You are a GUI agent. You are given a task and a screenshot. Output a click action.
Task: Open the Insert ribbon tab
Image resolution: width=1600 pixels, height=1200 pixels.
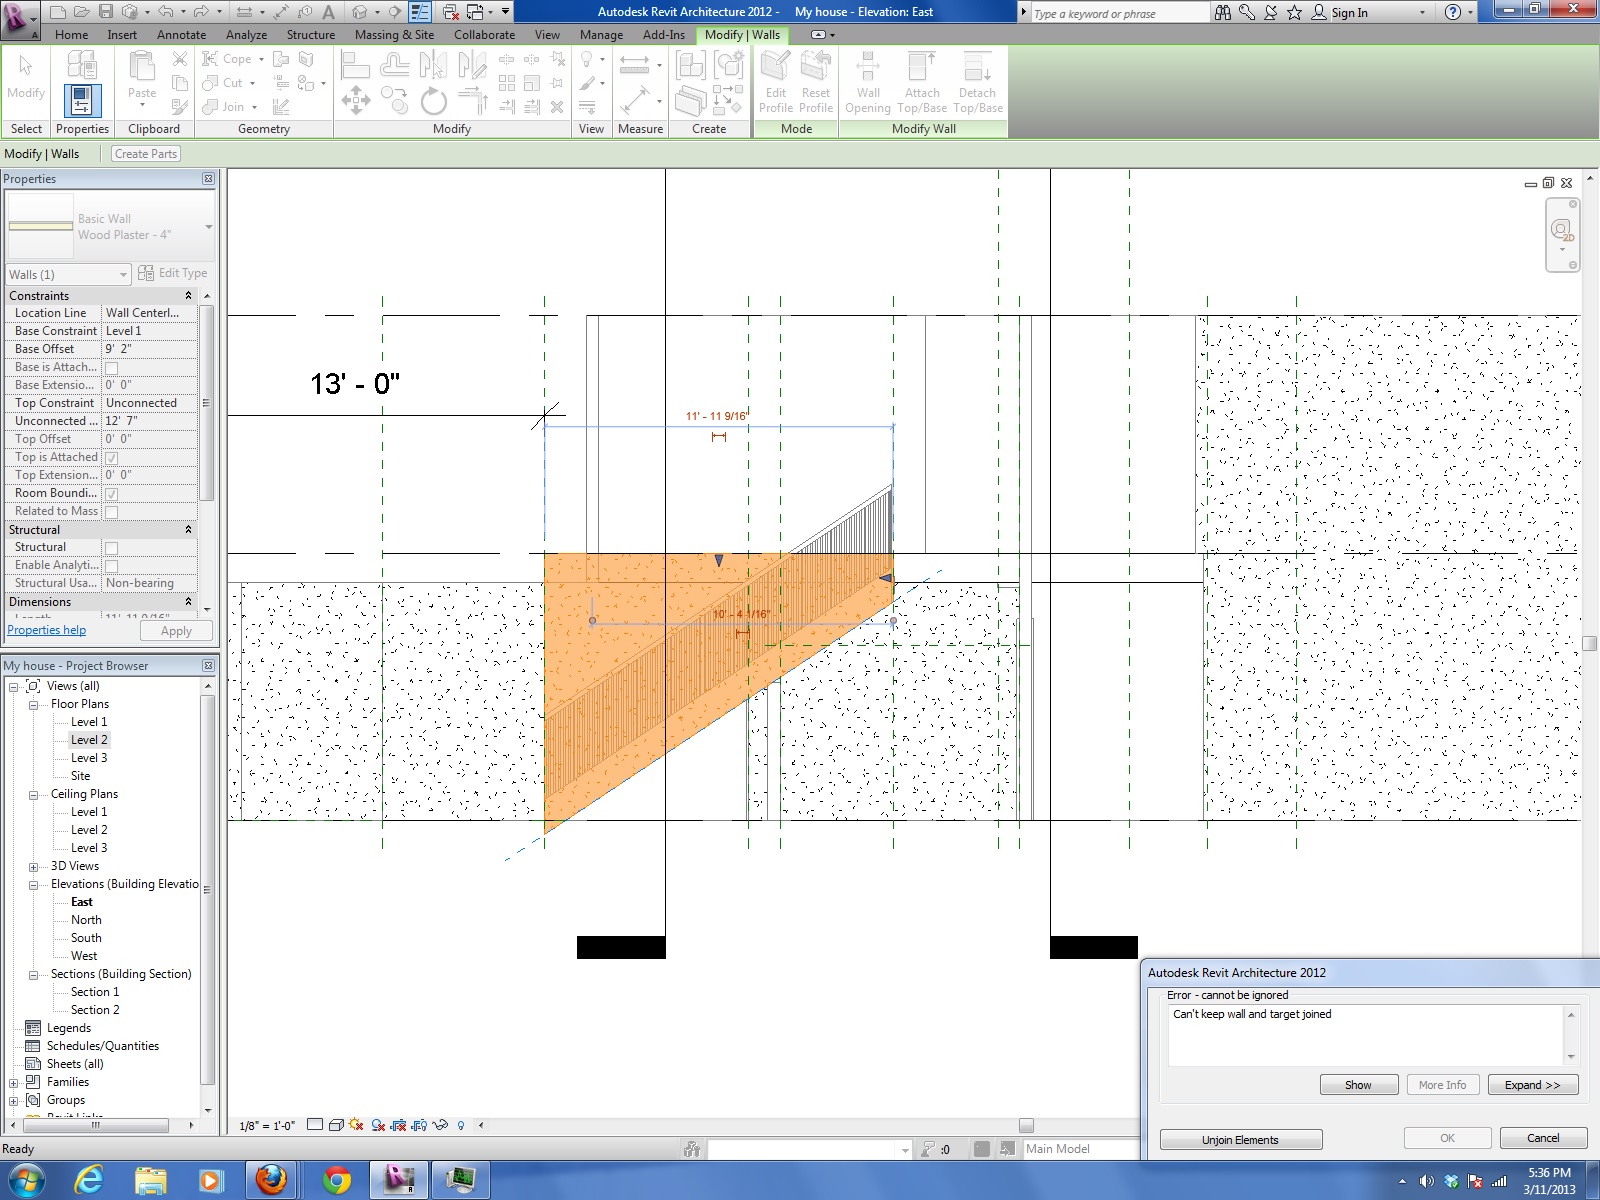tap(122, 34)
